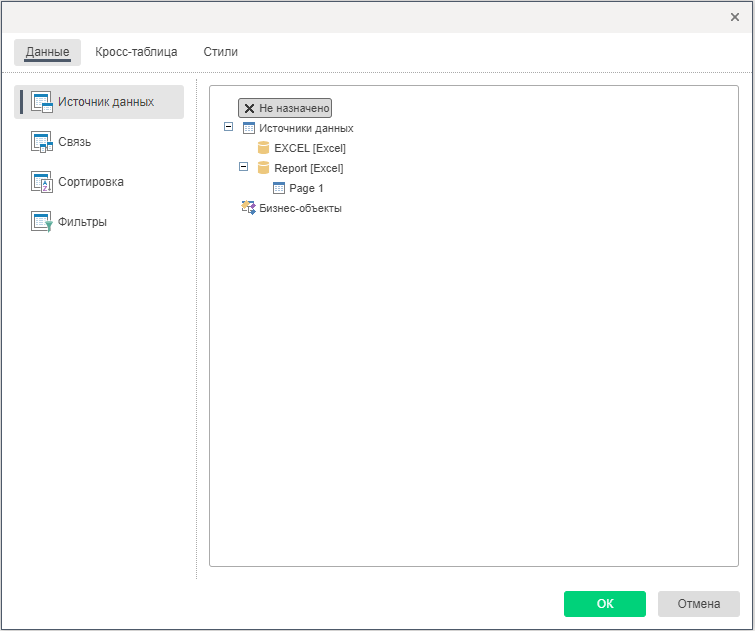Select the EXCEL [Excel] data source label
Screen dimensions: 755x631
coord(310,148)
